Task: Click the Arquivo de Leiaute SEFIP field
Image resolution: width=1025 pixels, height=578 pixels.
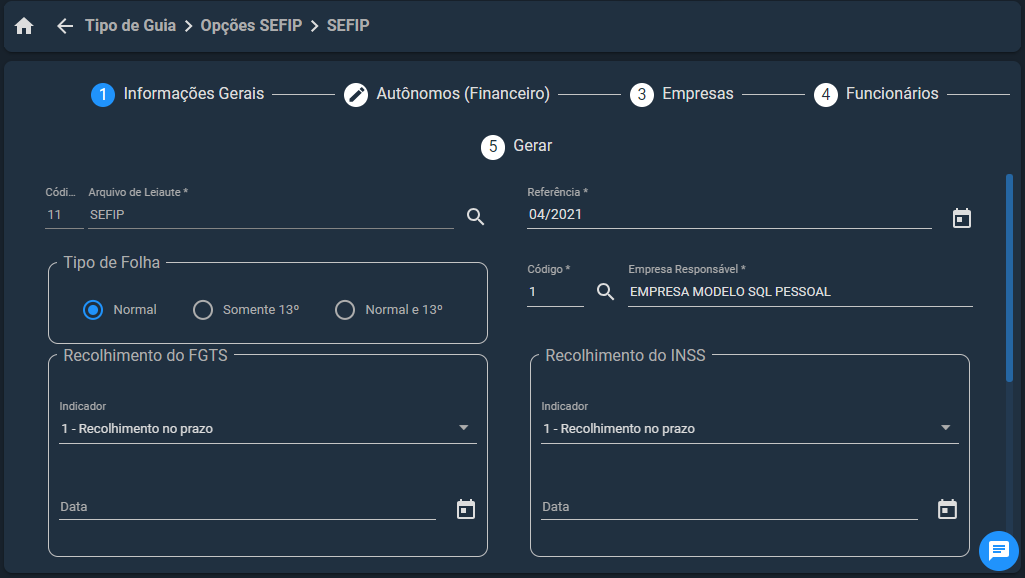Action: (x=271, y=215)
